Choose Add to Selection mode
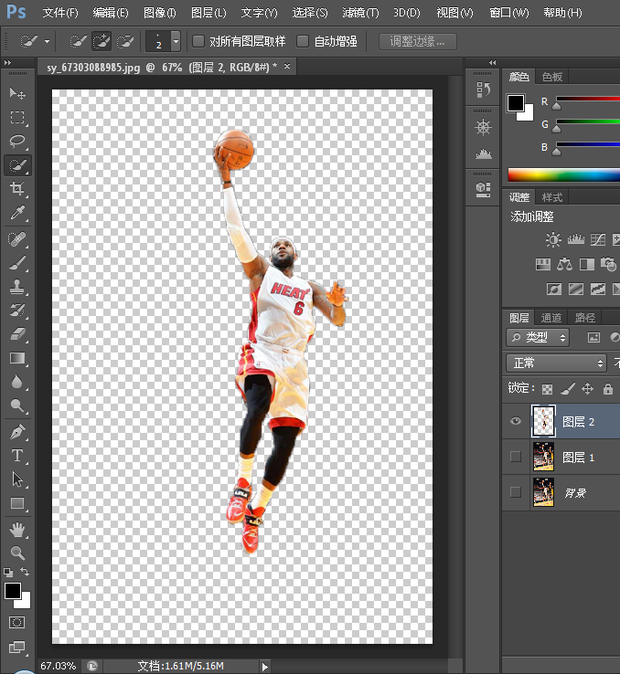620x674 pixels. click(101, 42)
